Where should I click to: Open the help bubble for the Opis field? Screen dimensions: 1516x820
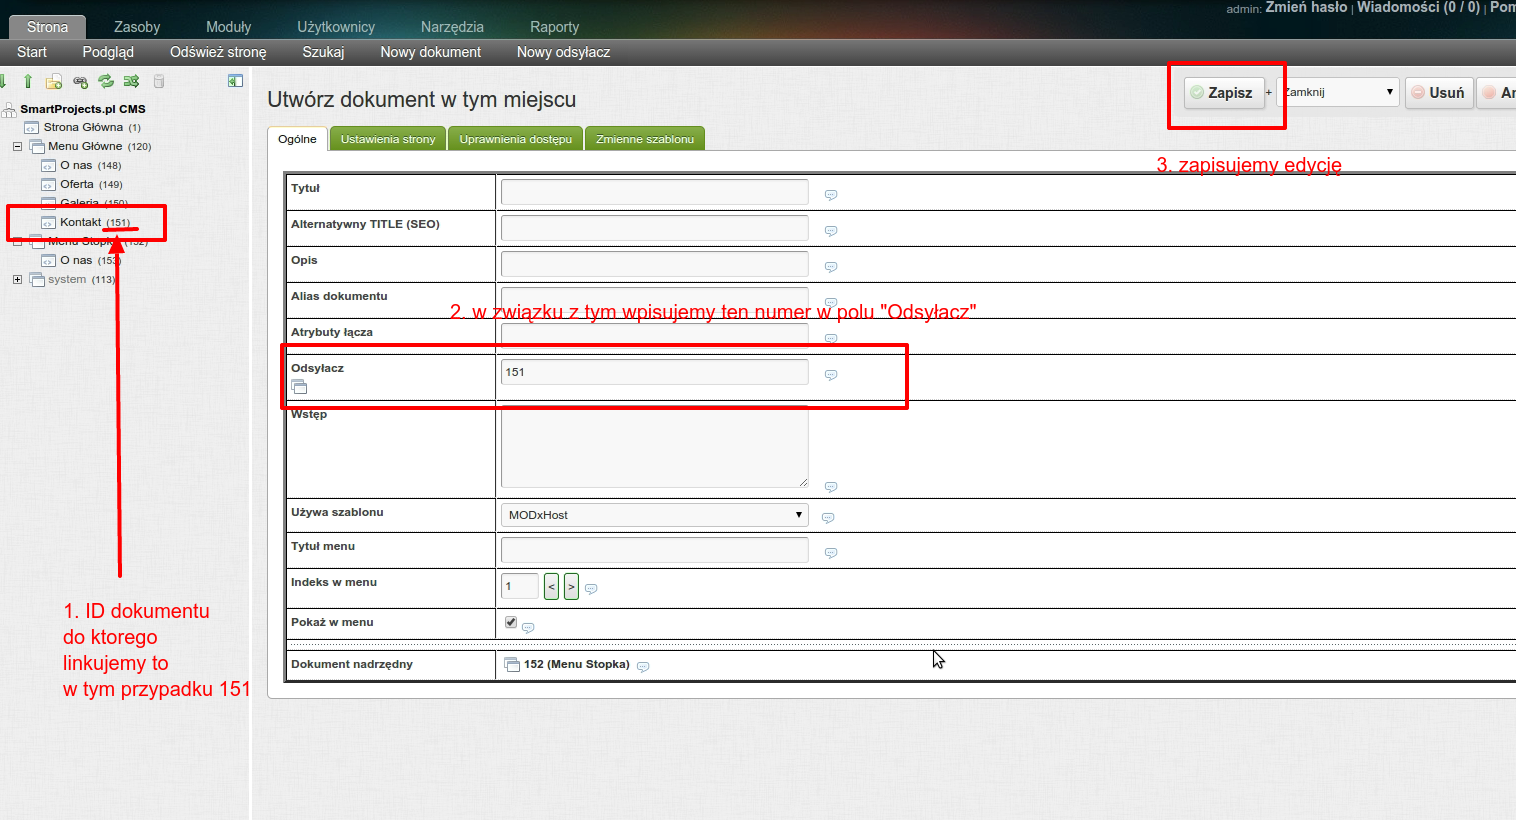830,267
